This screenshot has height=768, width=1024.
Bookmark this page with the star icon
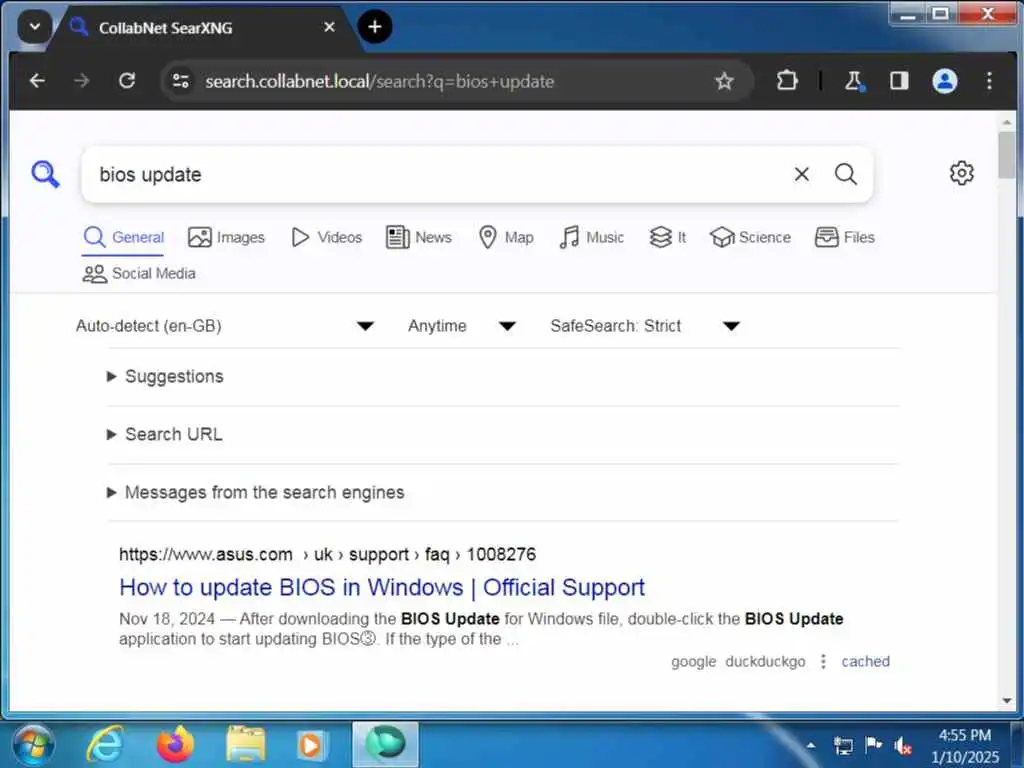tap(724, 81)
